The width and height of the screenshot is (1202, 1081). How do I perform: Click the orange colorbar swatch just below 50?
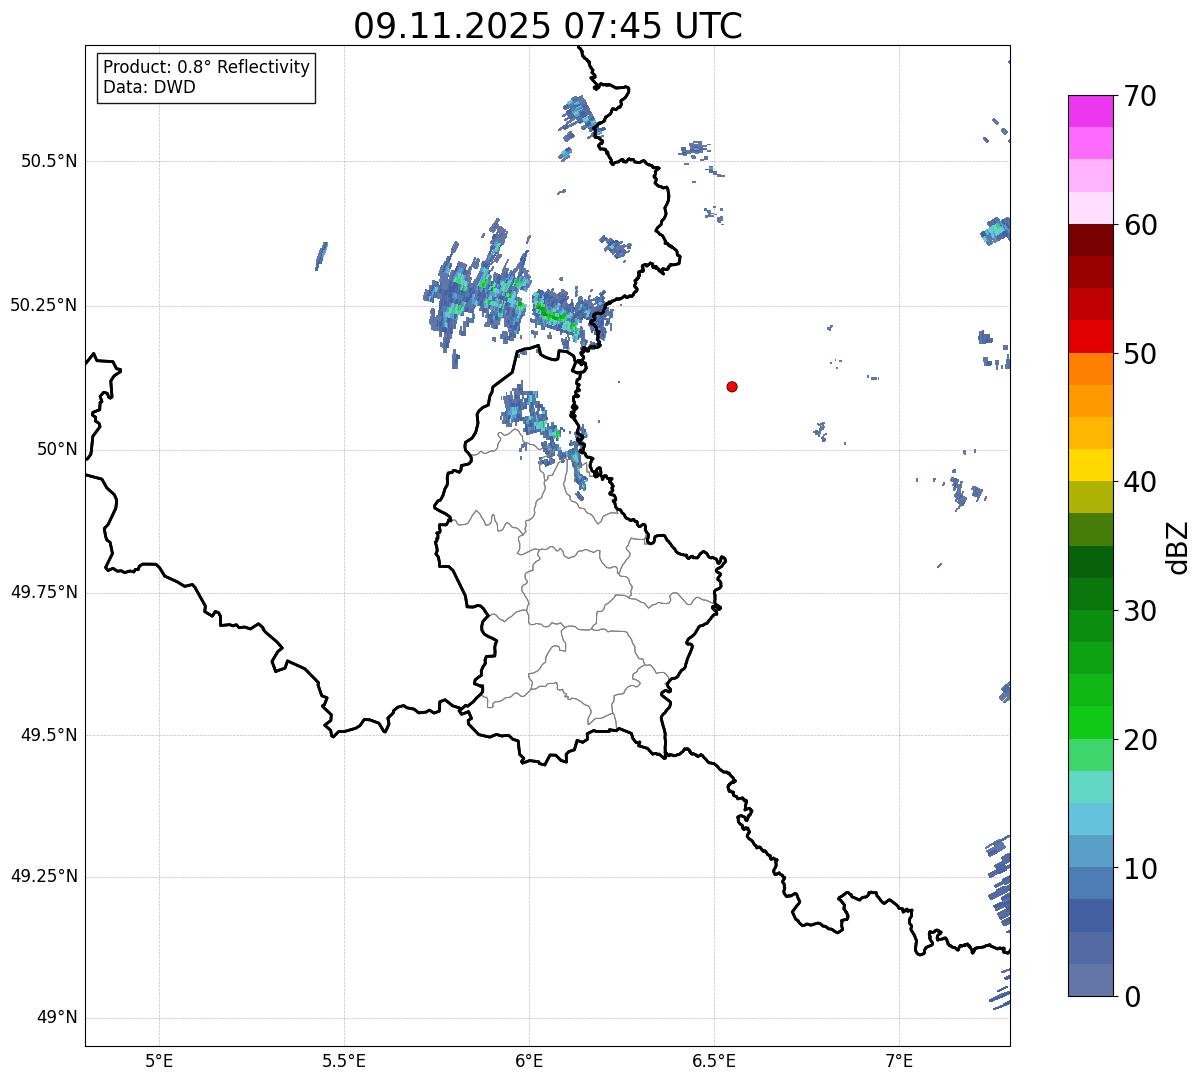(x=1091, y=369)
